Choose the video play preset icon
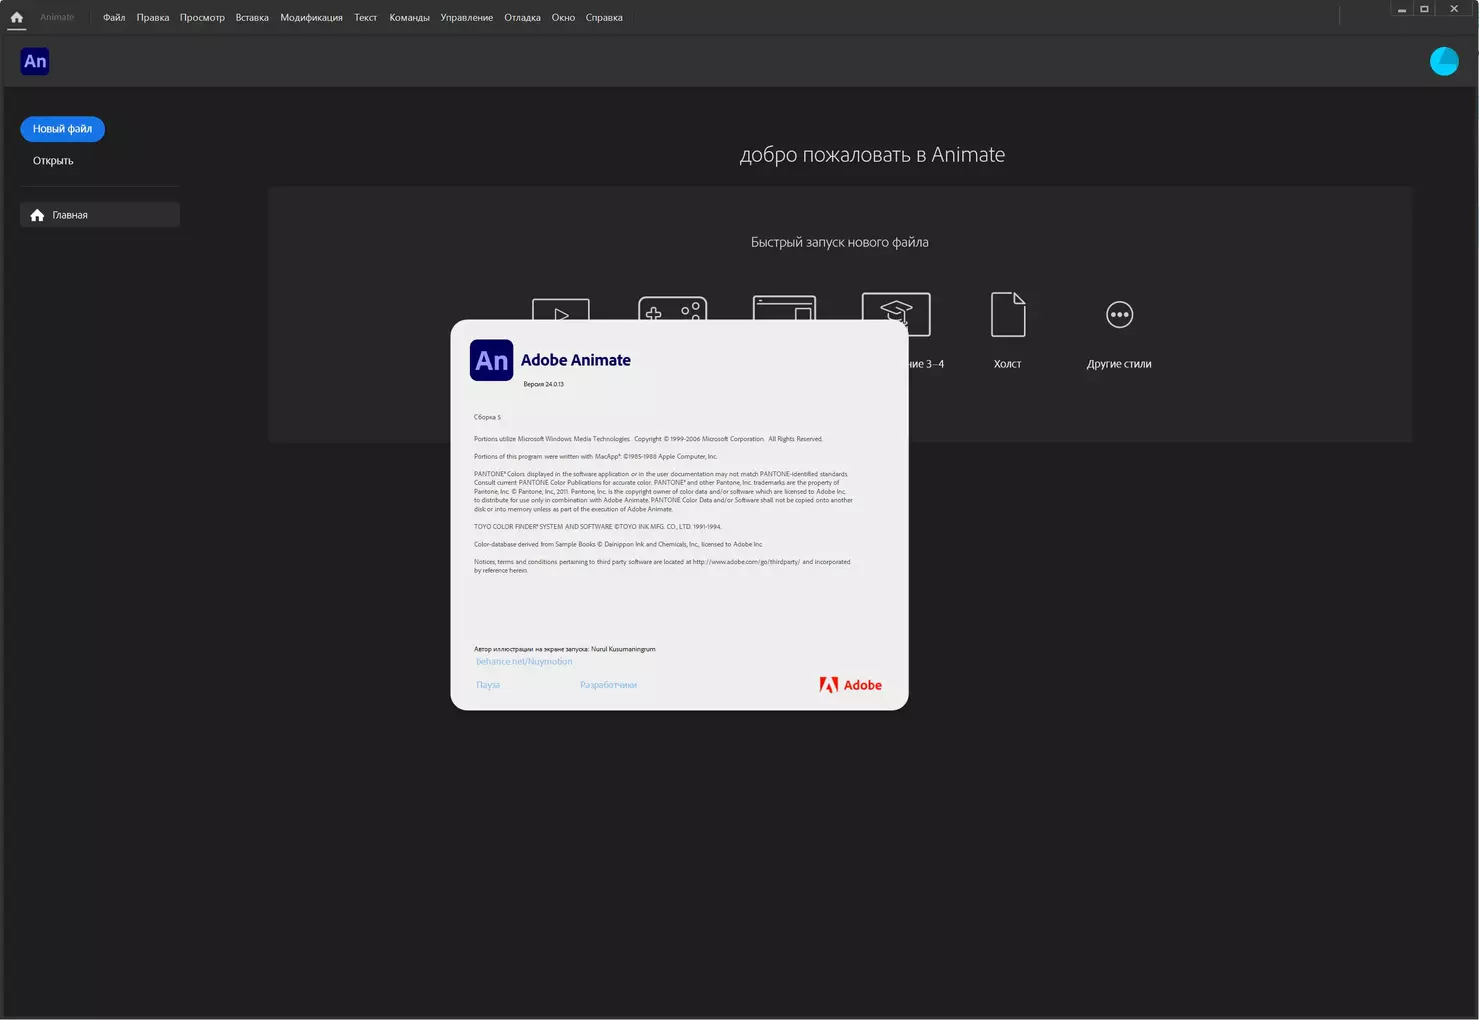 [561, 309]
